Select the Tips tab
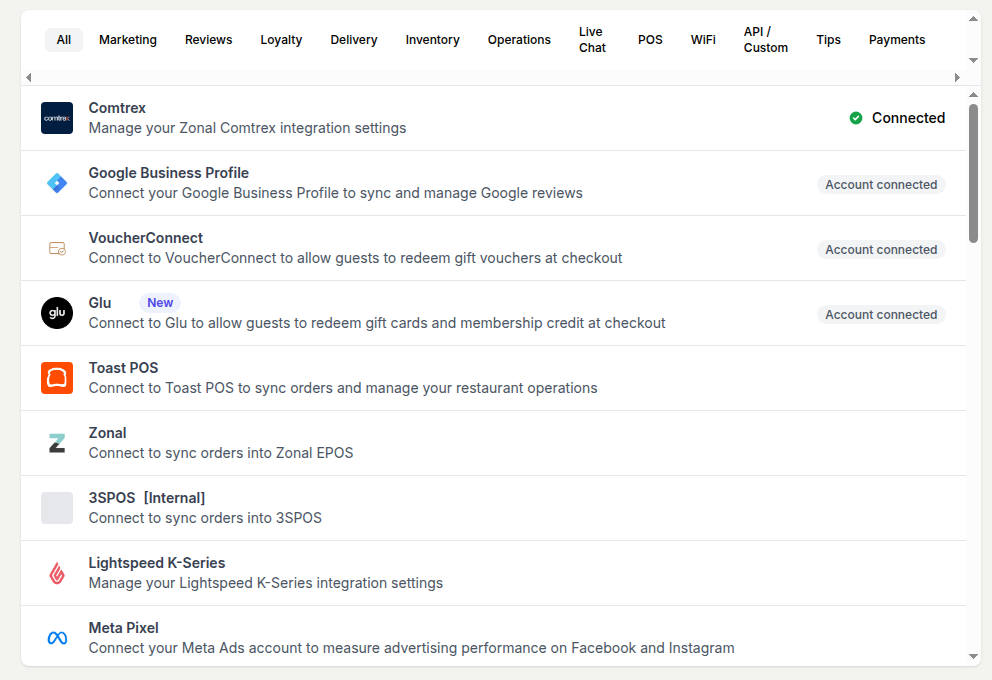992x680 pixels. [x=829, y=40]
